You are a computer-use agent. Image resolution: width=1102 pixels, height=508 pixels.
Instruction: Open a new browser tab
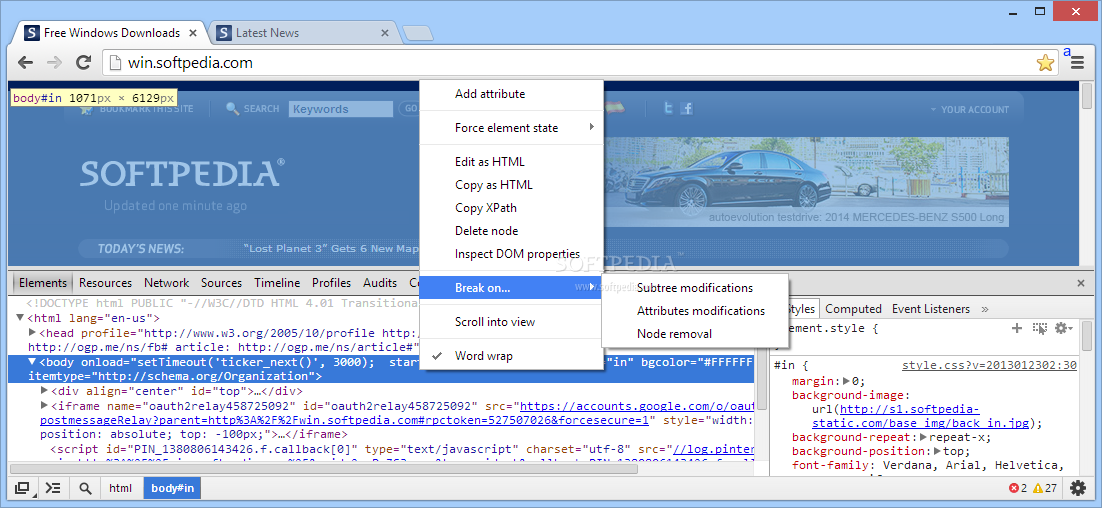418,33
